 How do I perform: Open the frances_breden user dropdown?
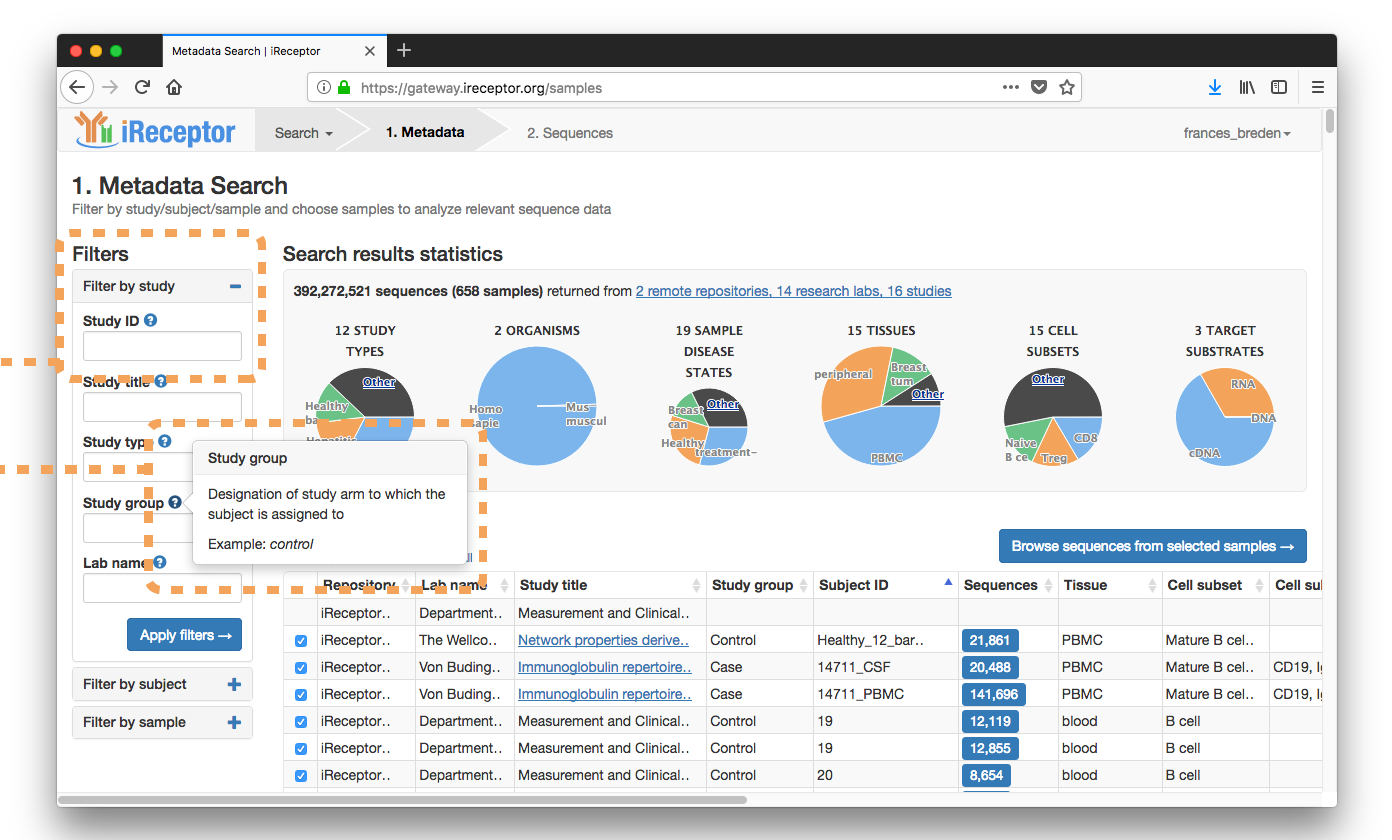pyautogui.click(x=1237, y=133)
